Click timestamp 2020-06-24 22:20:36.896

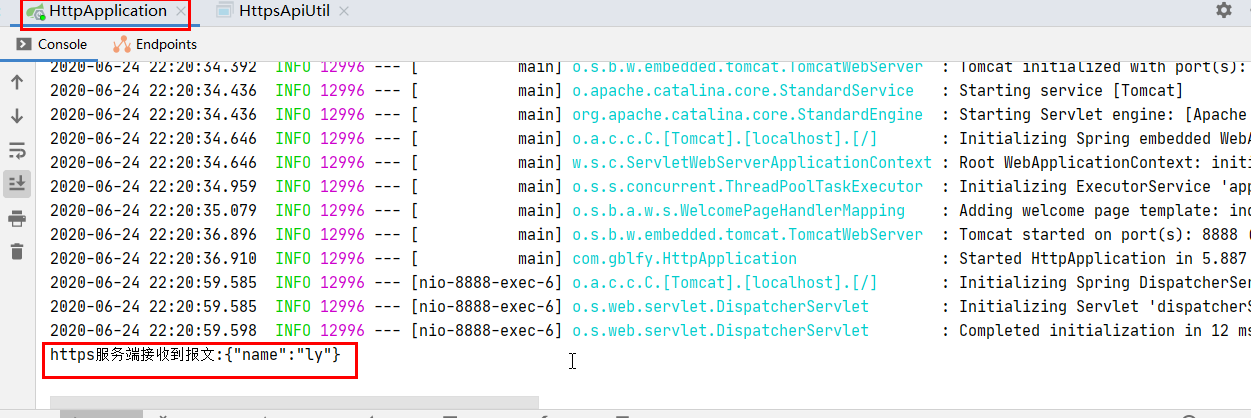point(153,235)
